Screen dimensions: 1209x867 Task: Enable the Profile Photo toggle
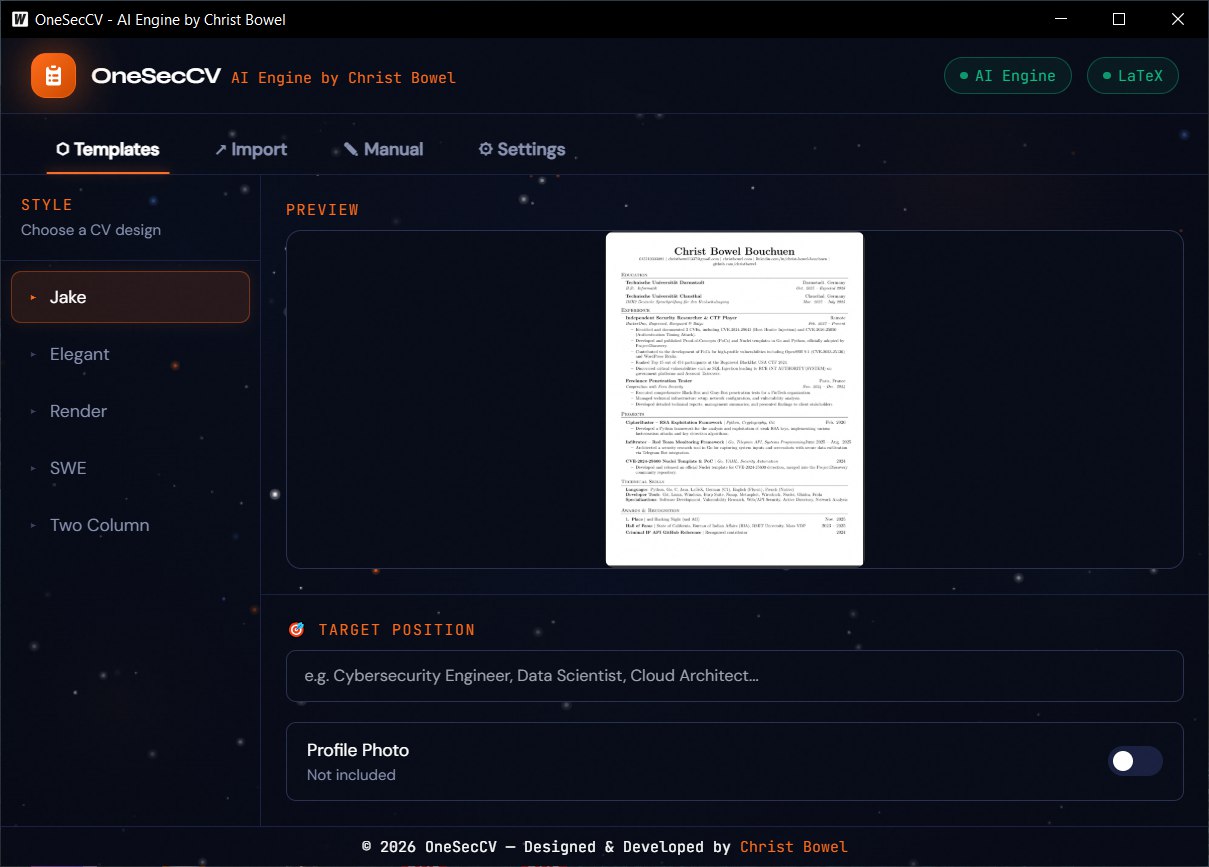pos(1135,761)
